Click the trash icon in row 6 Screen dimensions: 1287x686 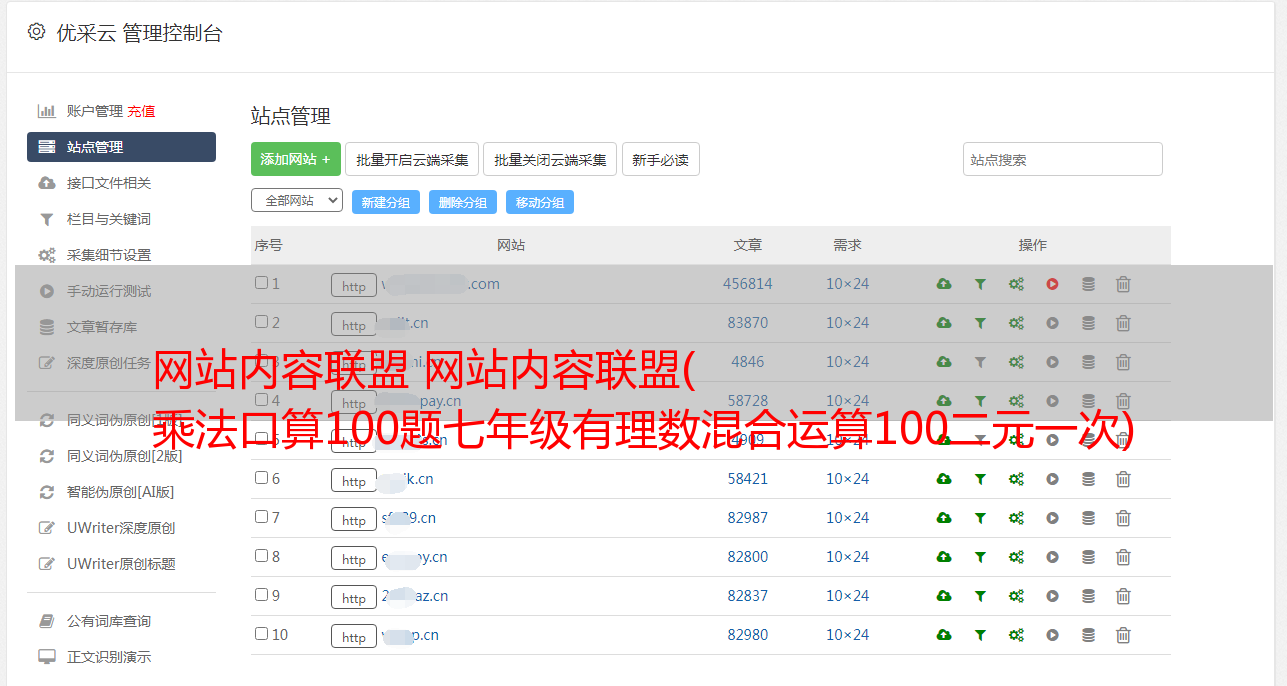pos(1123,479)
